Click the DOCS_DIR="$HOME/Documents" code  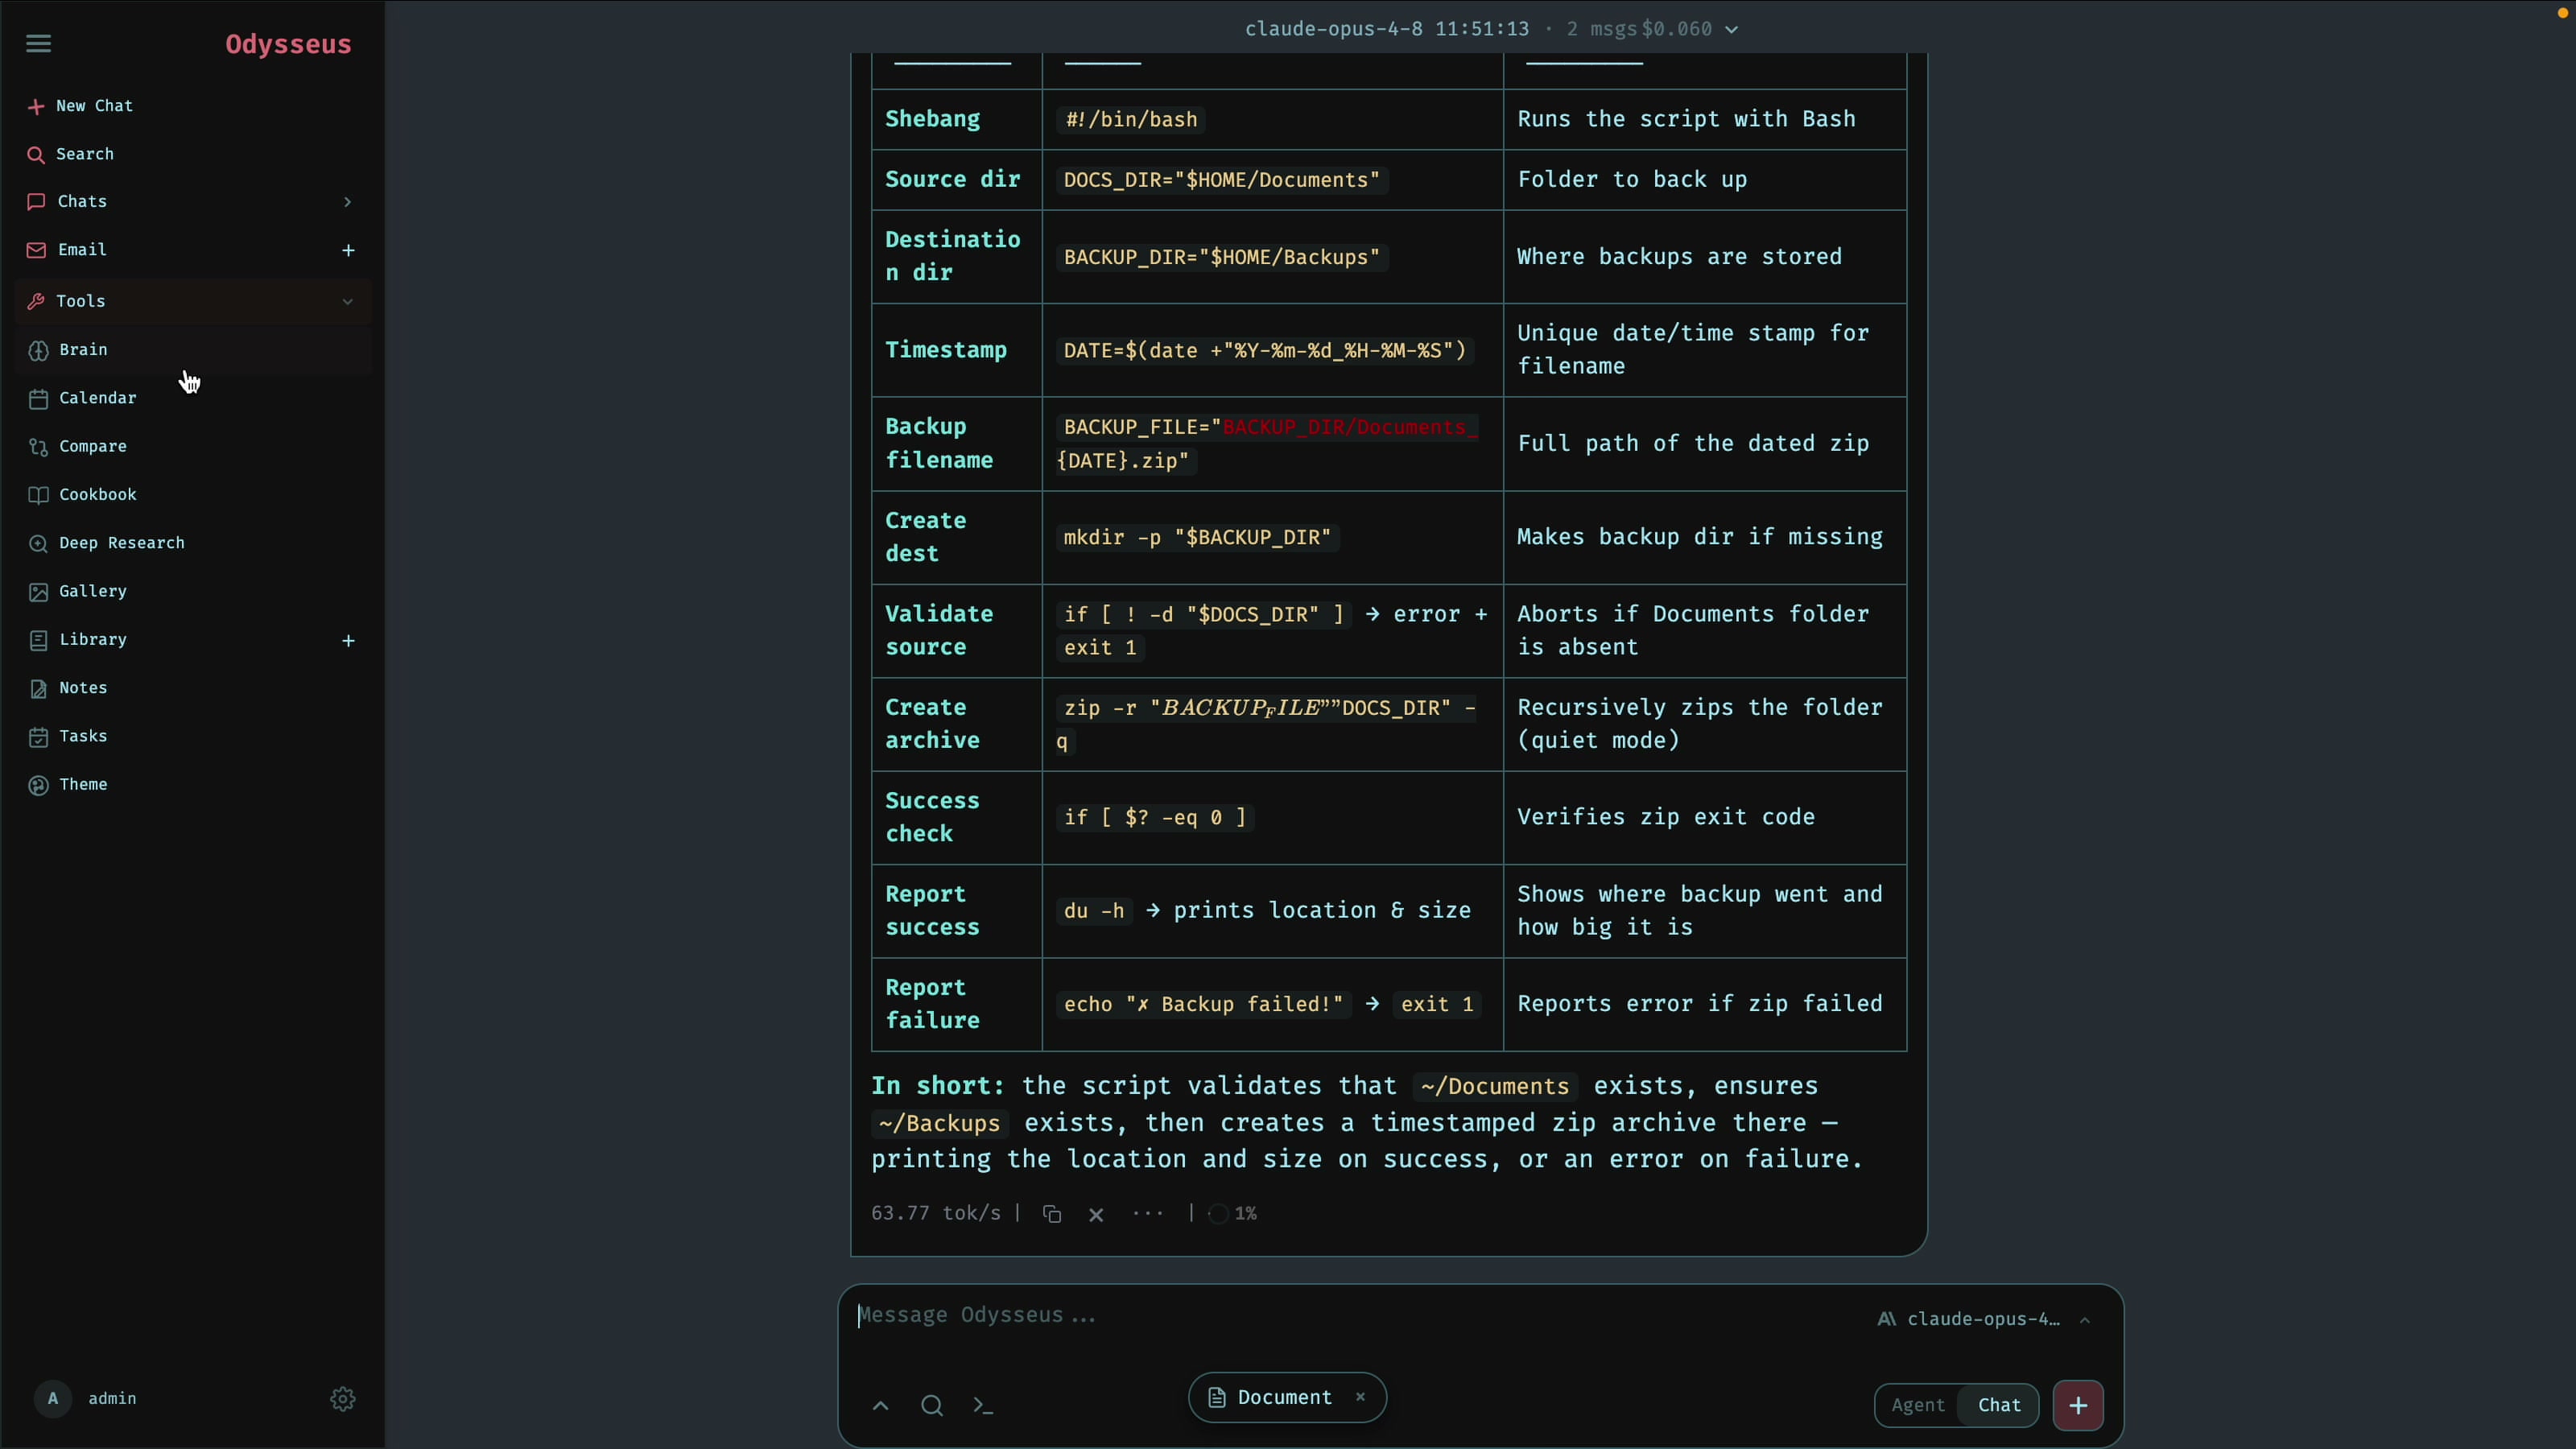tap(1221, 180)
